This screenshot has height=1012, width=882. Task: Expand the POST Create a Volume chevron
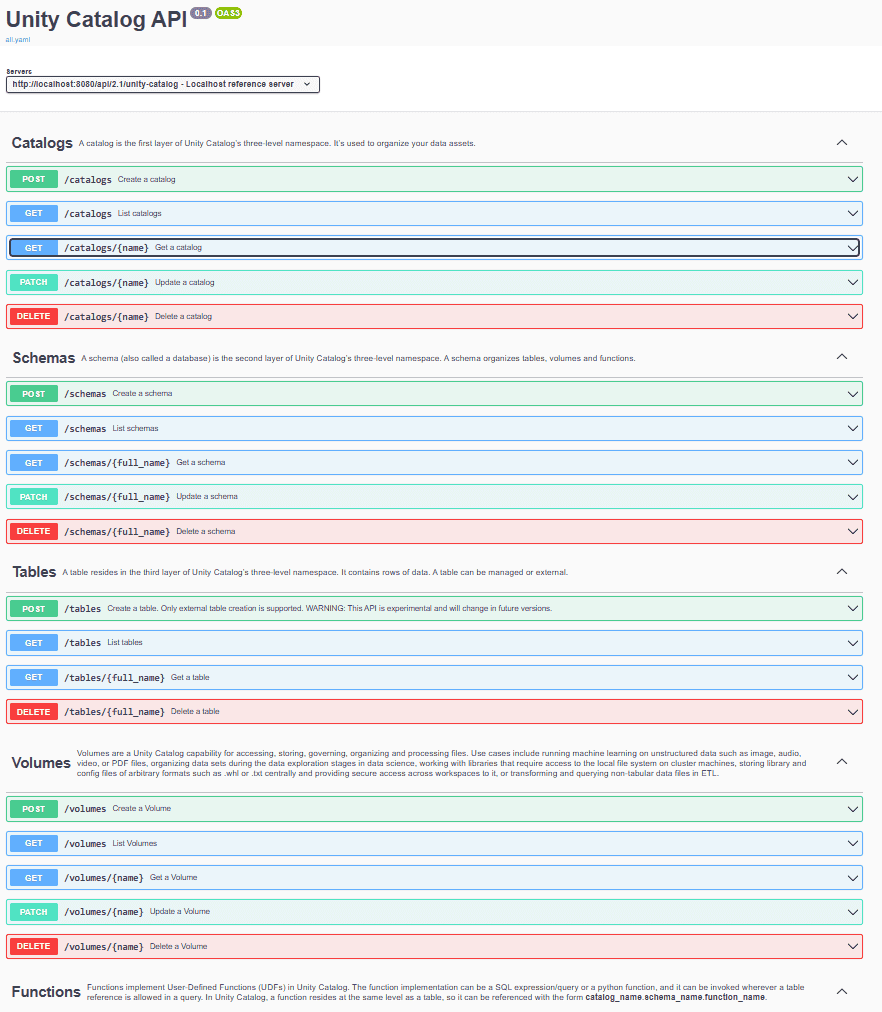[852, 809]
